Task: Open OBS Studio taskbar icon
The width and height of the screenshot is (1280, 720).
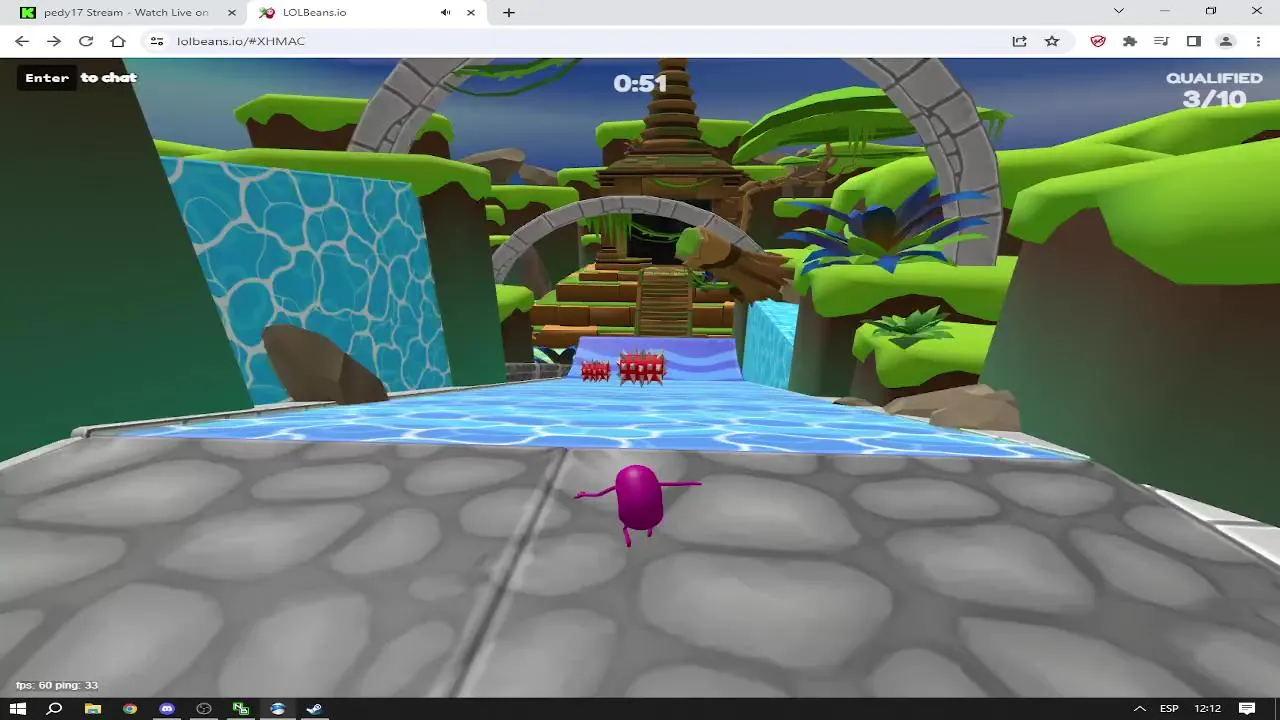Action: 204,709
